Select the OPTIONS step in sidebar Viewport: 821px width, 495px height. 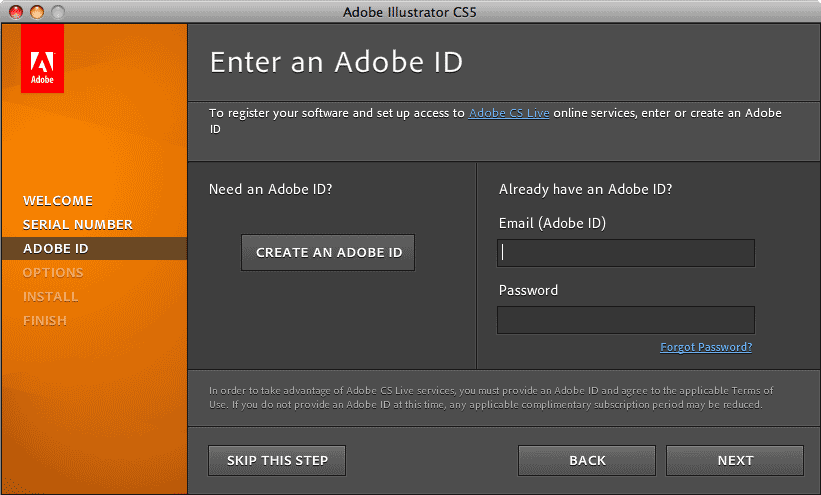(x=53, y=272)
